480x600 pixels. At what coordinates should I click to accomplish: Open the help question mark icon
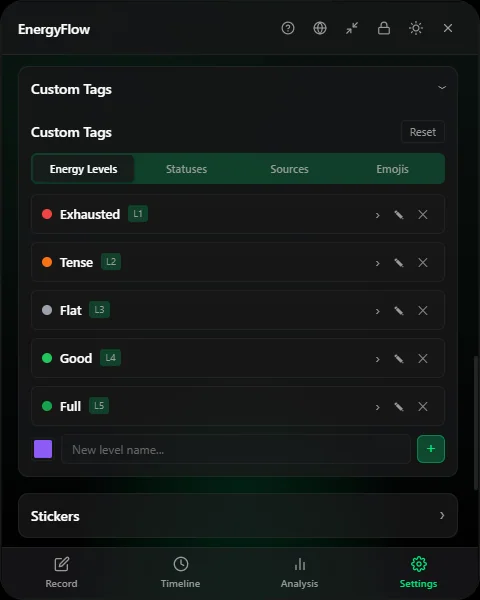pos(288,28)
